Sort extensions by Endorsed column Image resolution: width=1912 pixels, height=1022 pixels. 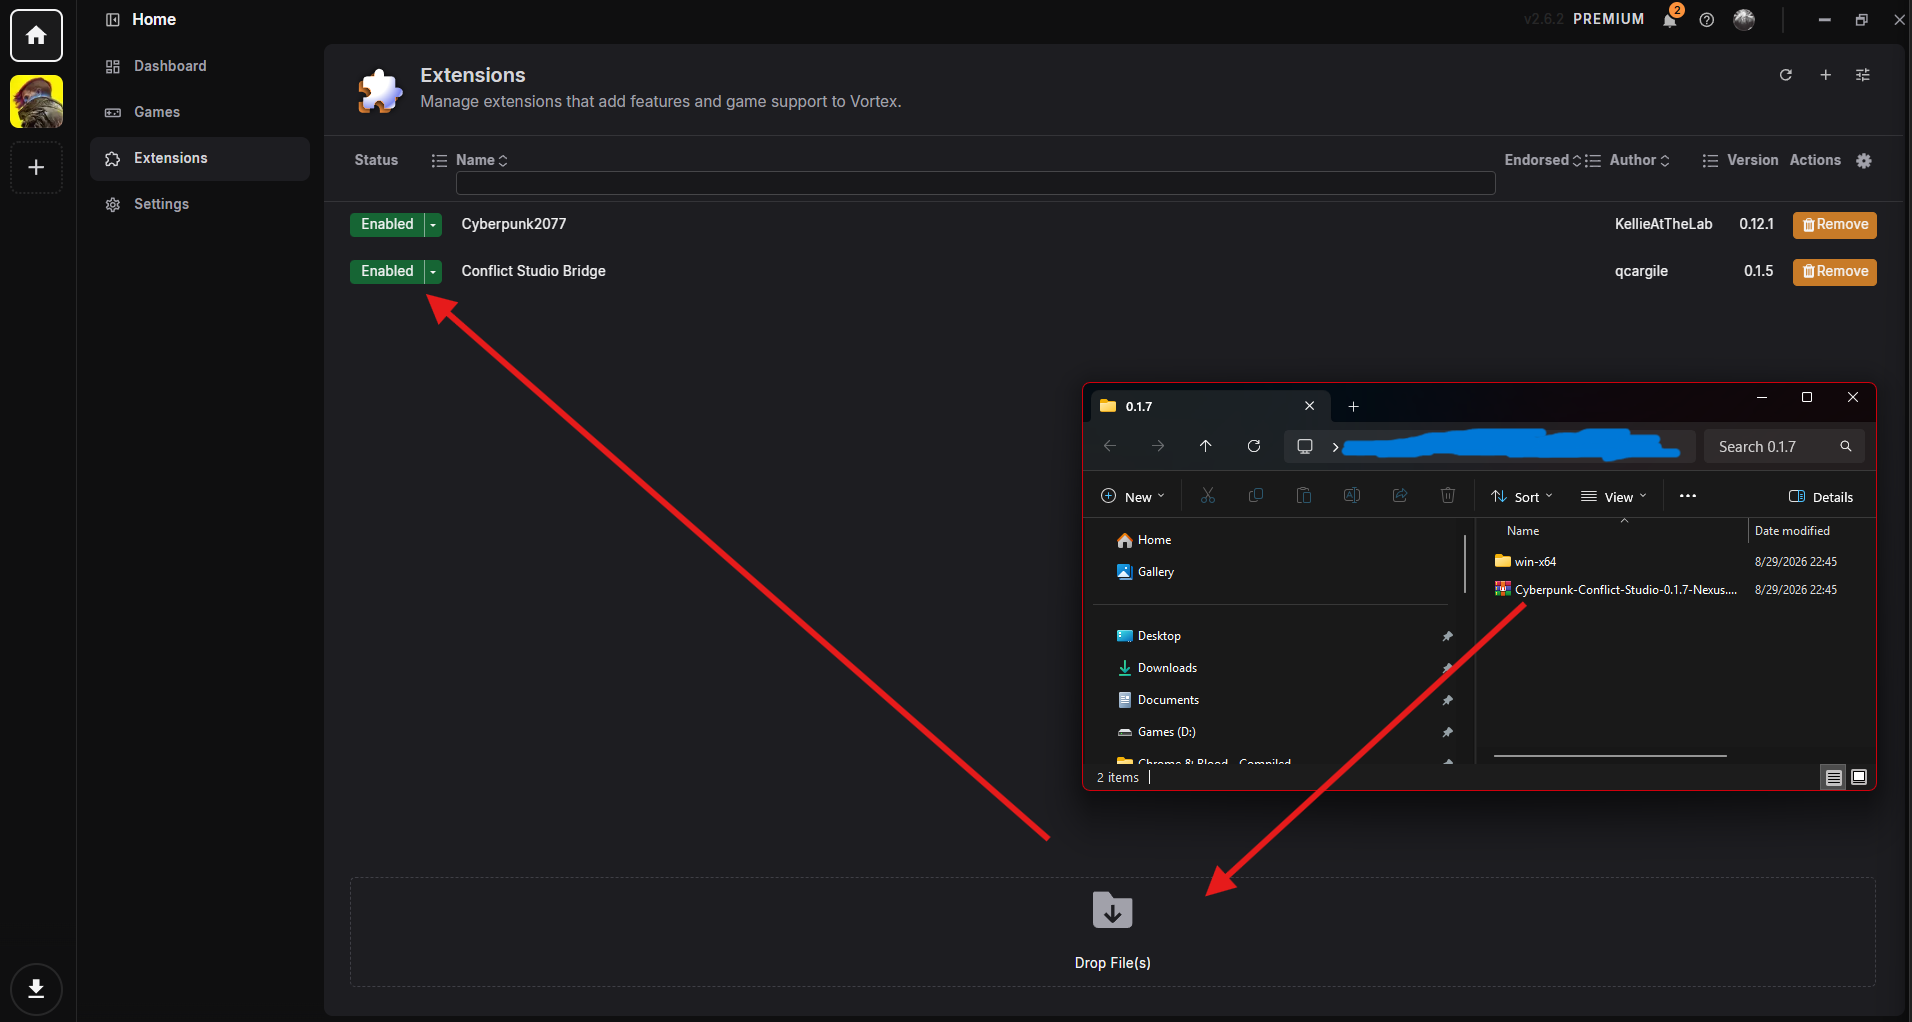tap(1542, 160)
